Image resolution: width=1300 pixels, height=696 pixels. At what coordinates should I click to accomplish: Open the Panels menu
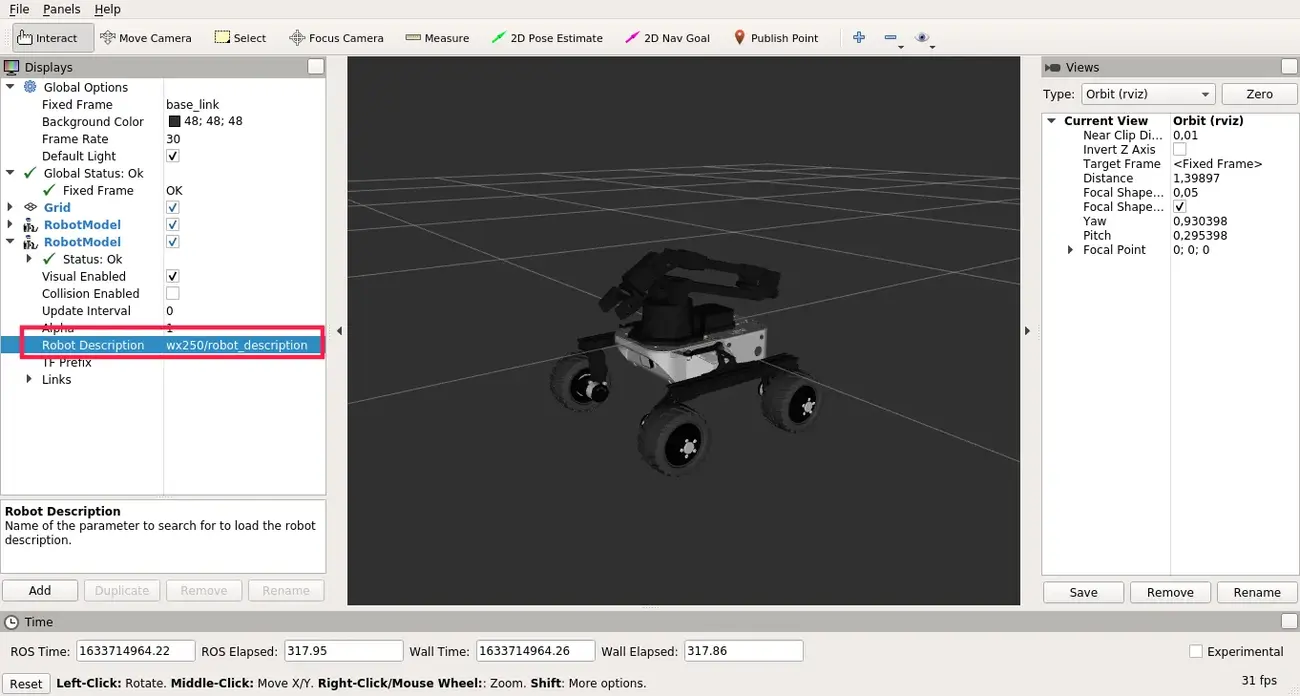(62, 9)
